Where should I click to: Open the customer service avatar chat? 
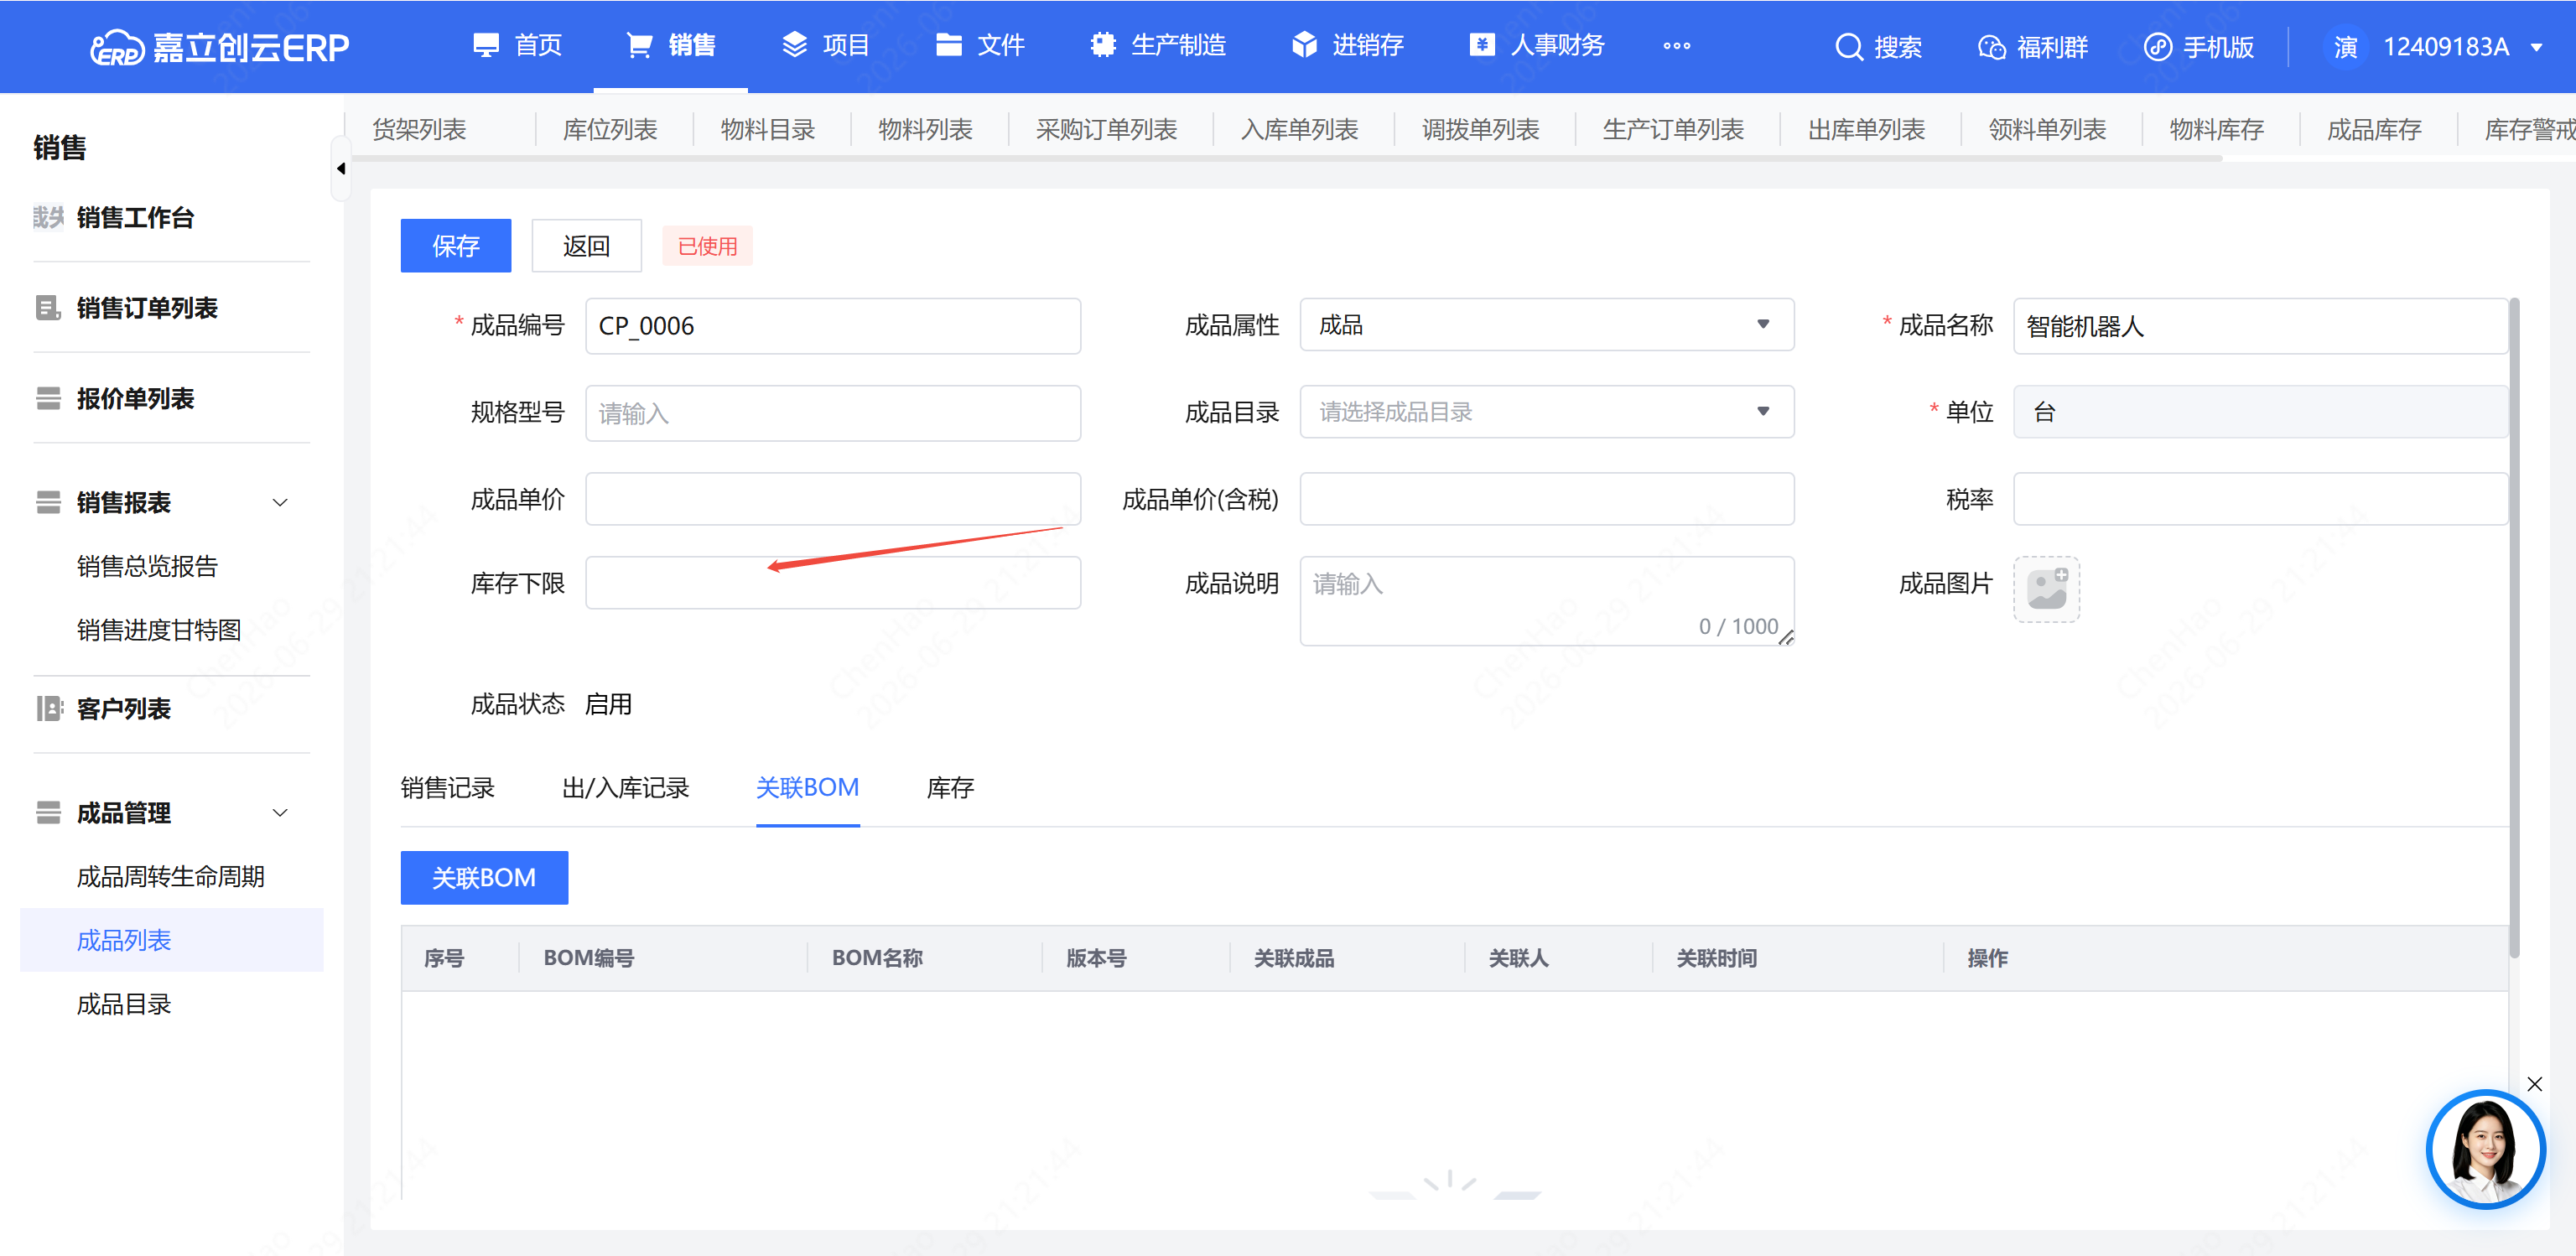[x=2485, y=1149]
